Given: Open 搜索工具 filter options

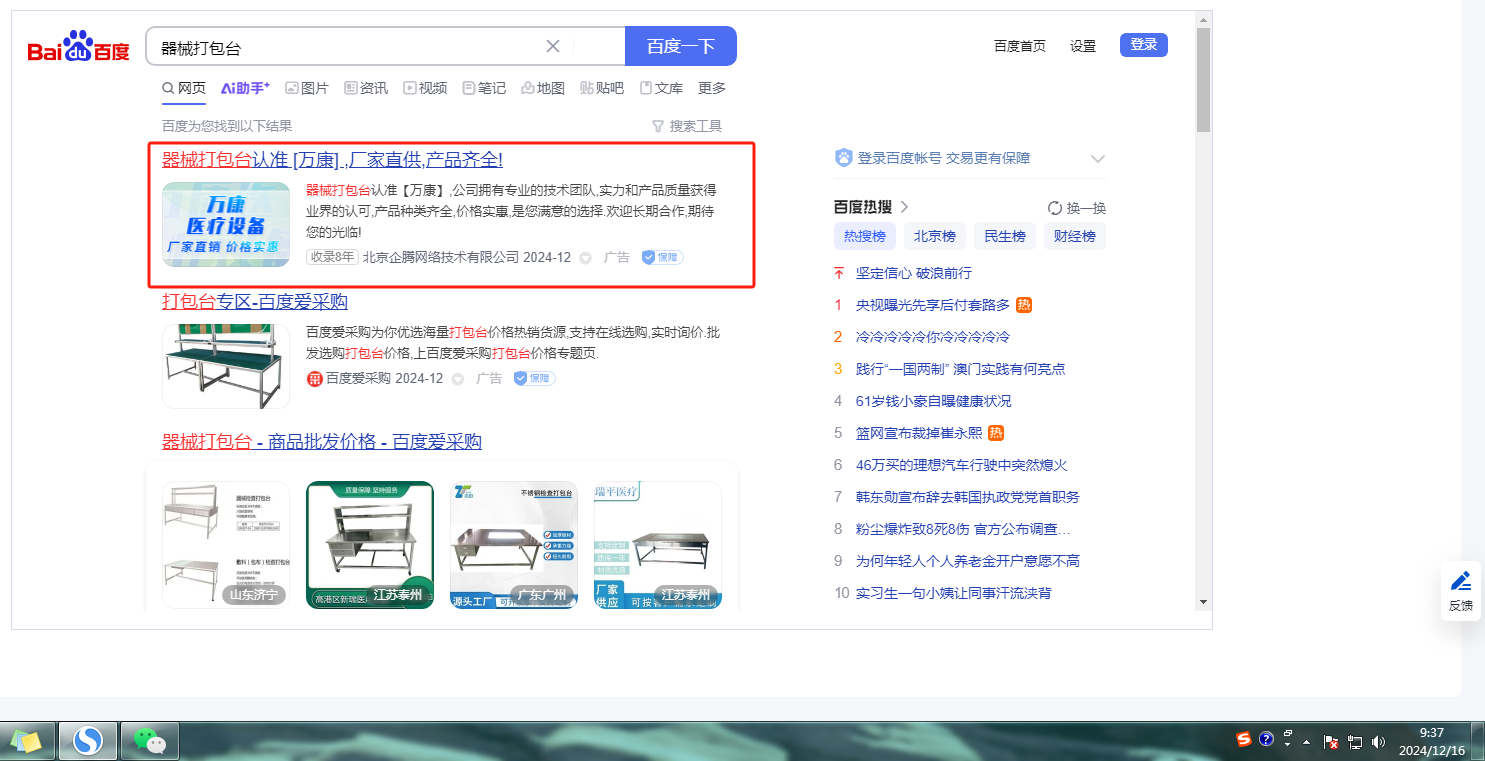Looking at the screenshot, I should click(x=687, y=126).
